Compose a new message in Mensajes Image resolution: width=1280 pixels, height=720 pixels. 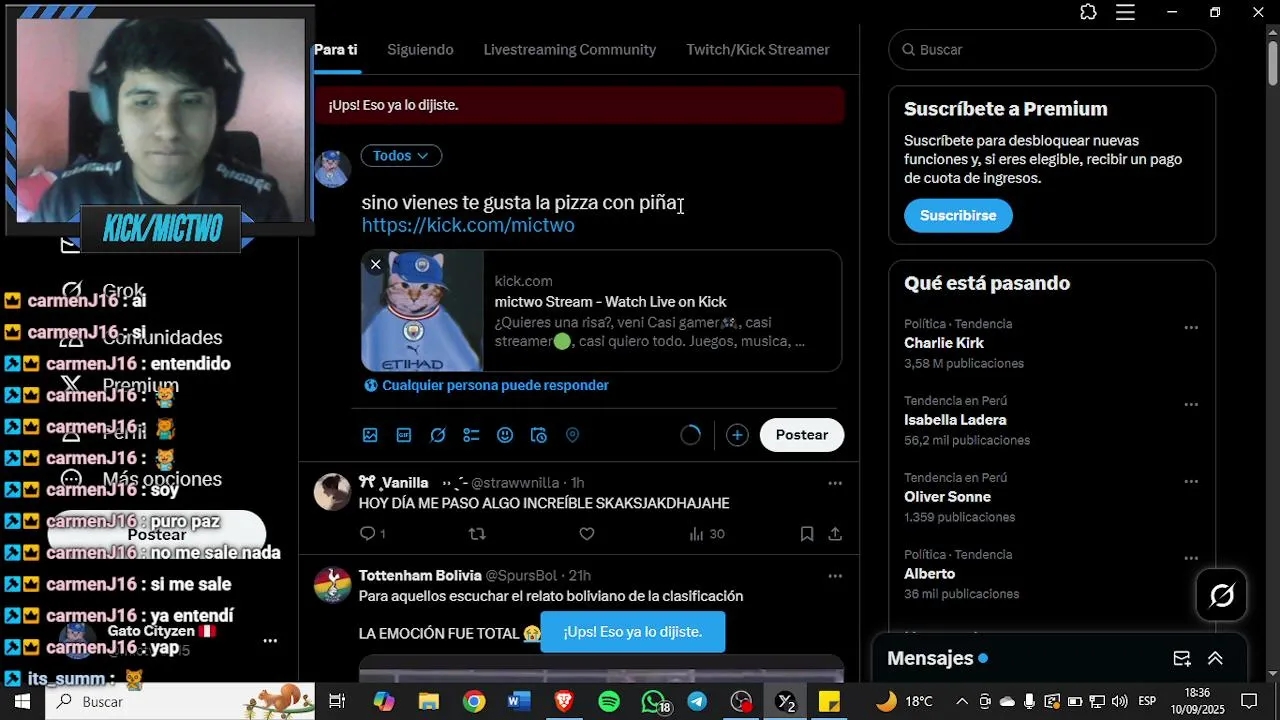(x=1182, y=658)
